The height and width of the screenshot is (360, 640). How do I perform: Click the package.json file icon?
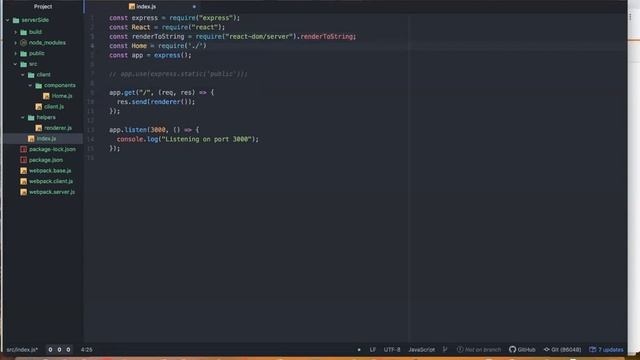point(24,160)
